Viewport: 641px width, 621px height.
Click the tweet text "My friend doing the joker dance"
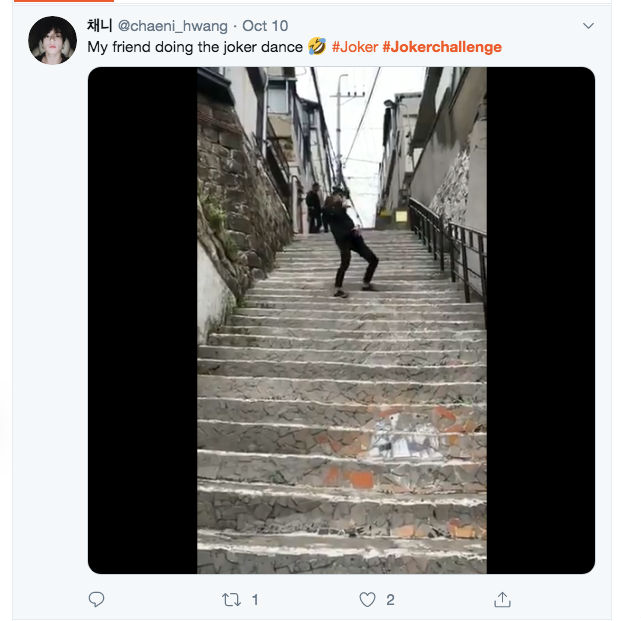pos(194,47)
